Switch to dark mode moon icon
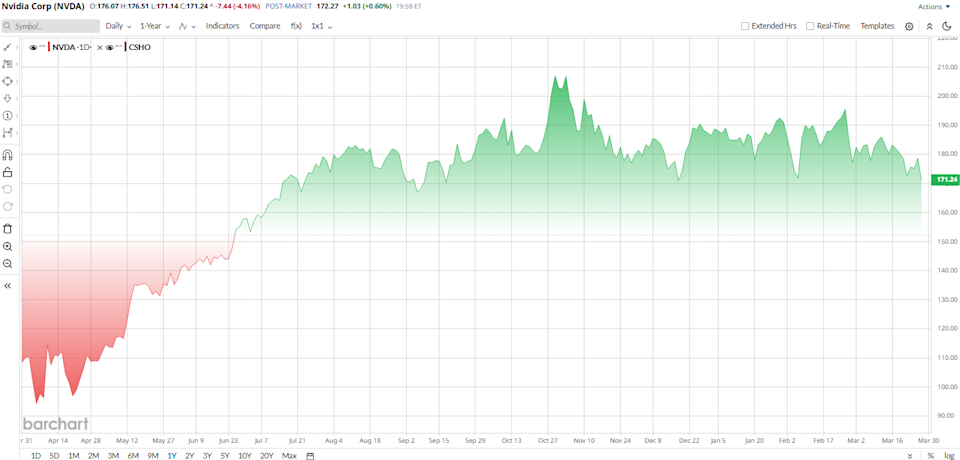This screenshot has width=960, height=460. pyautogui.click(x=946, y=26)
